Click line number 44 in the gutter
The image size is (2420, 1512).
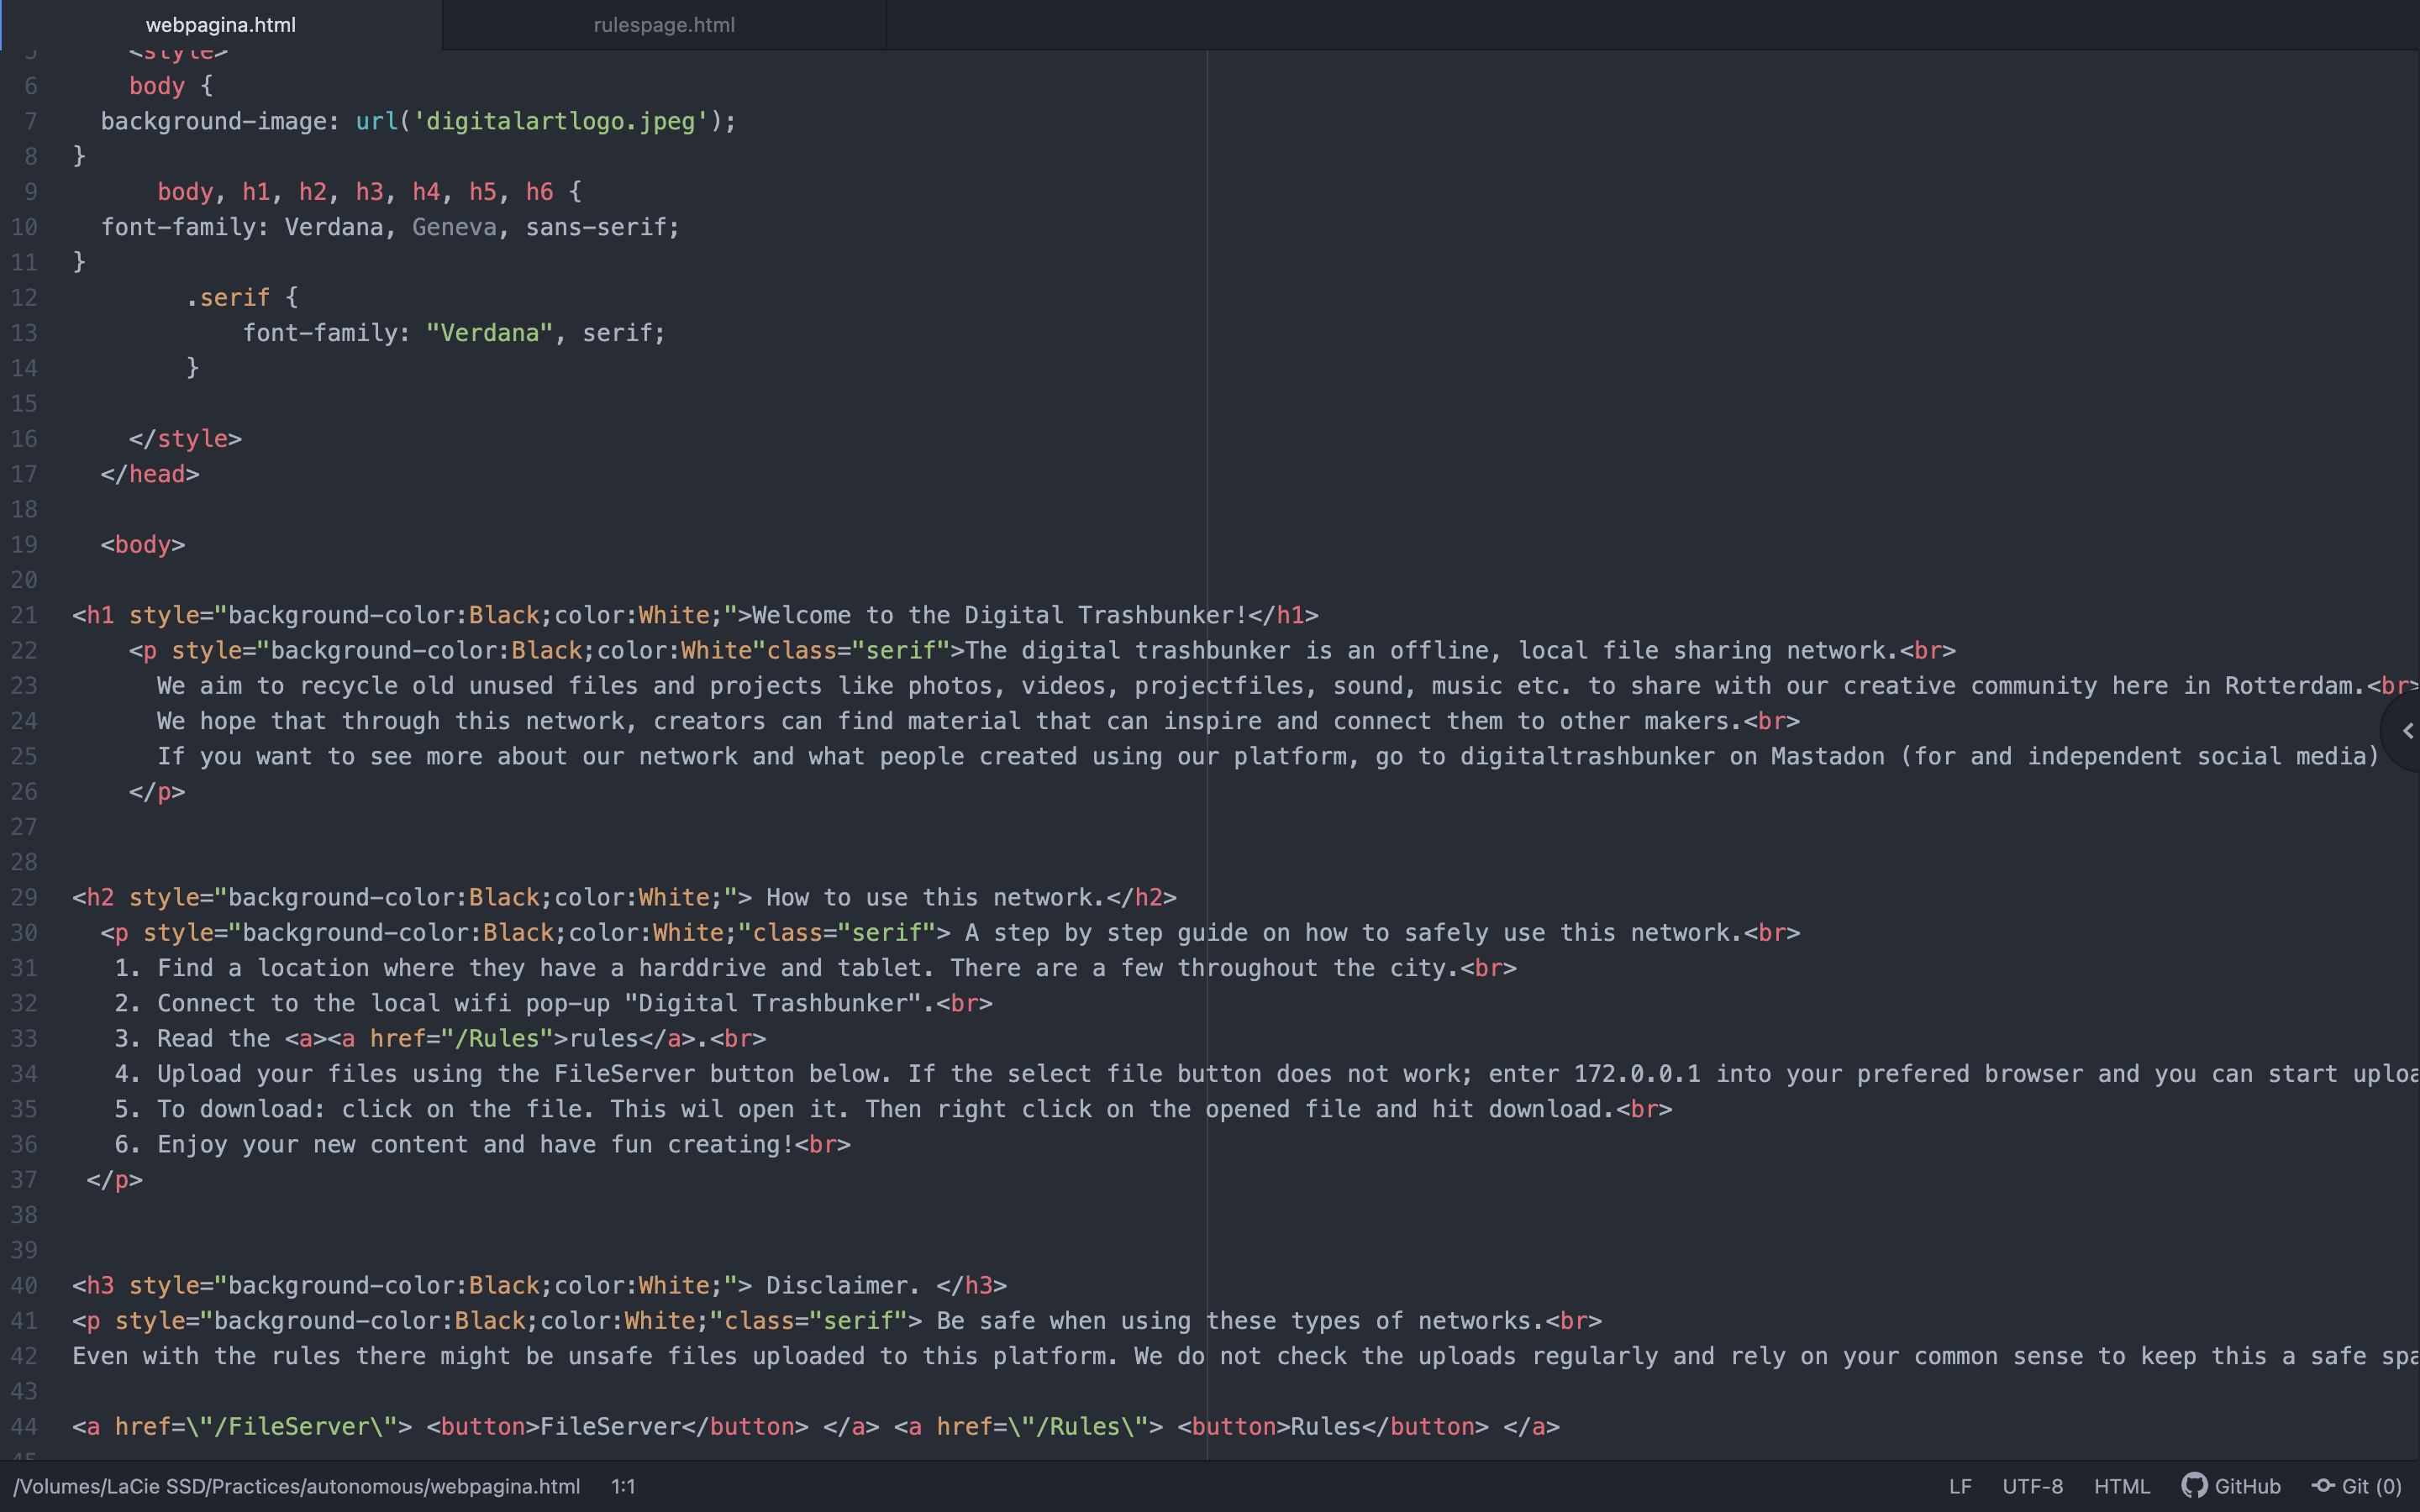click(x=25, y=1426)
